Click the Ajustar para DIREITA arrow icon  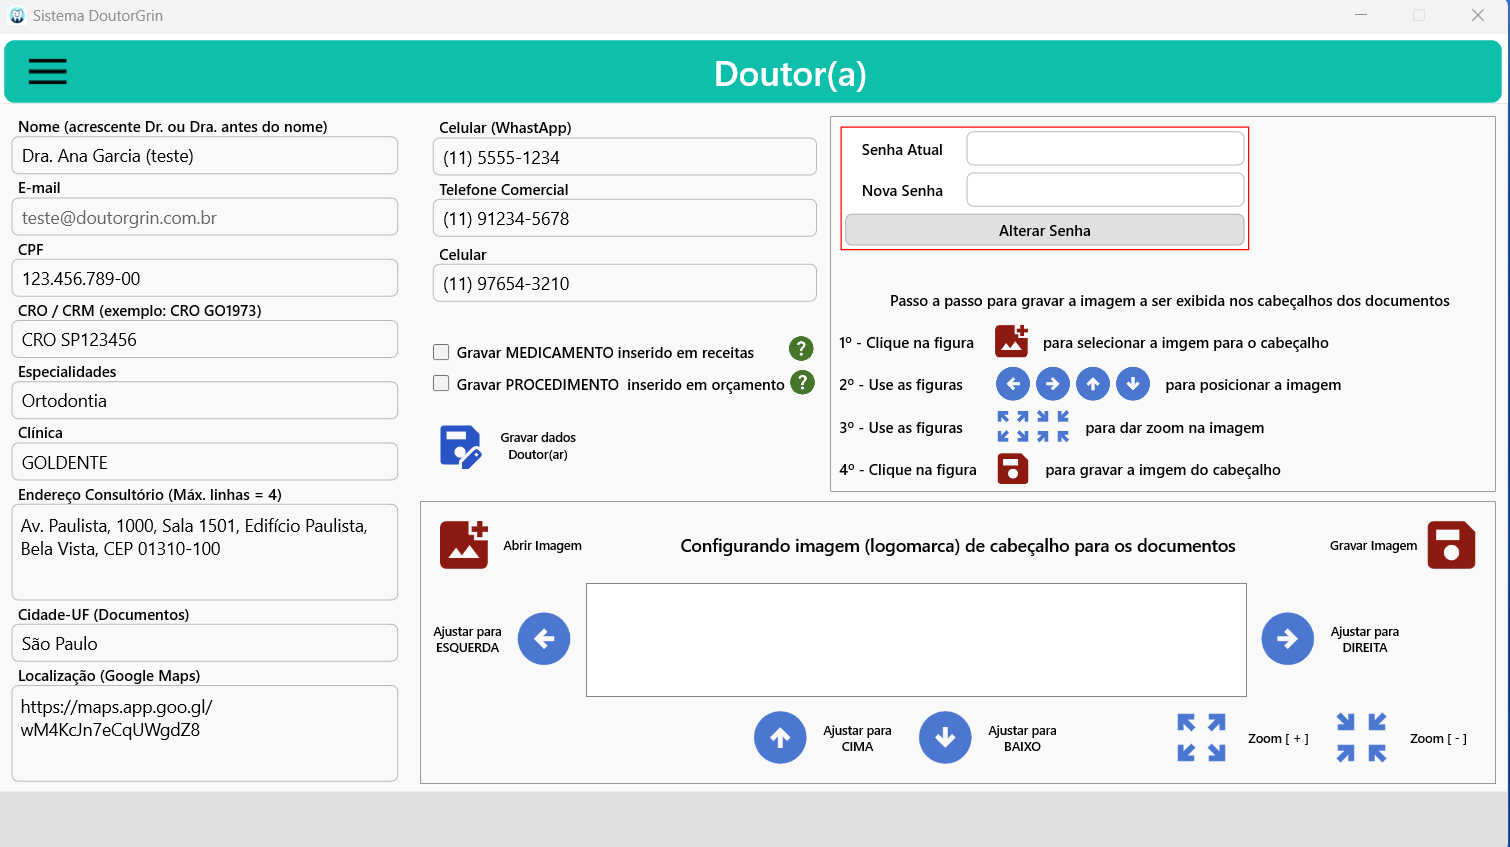click(1287, 638)
